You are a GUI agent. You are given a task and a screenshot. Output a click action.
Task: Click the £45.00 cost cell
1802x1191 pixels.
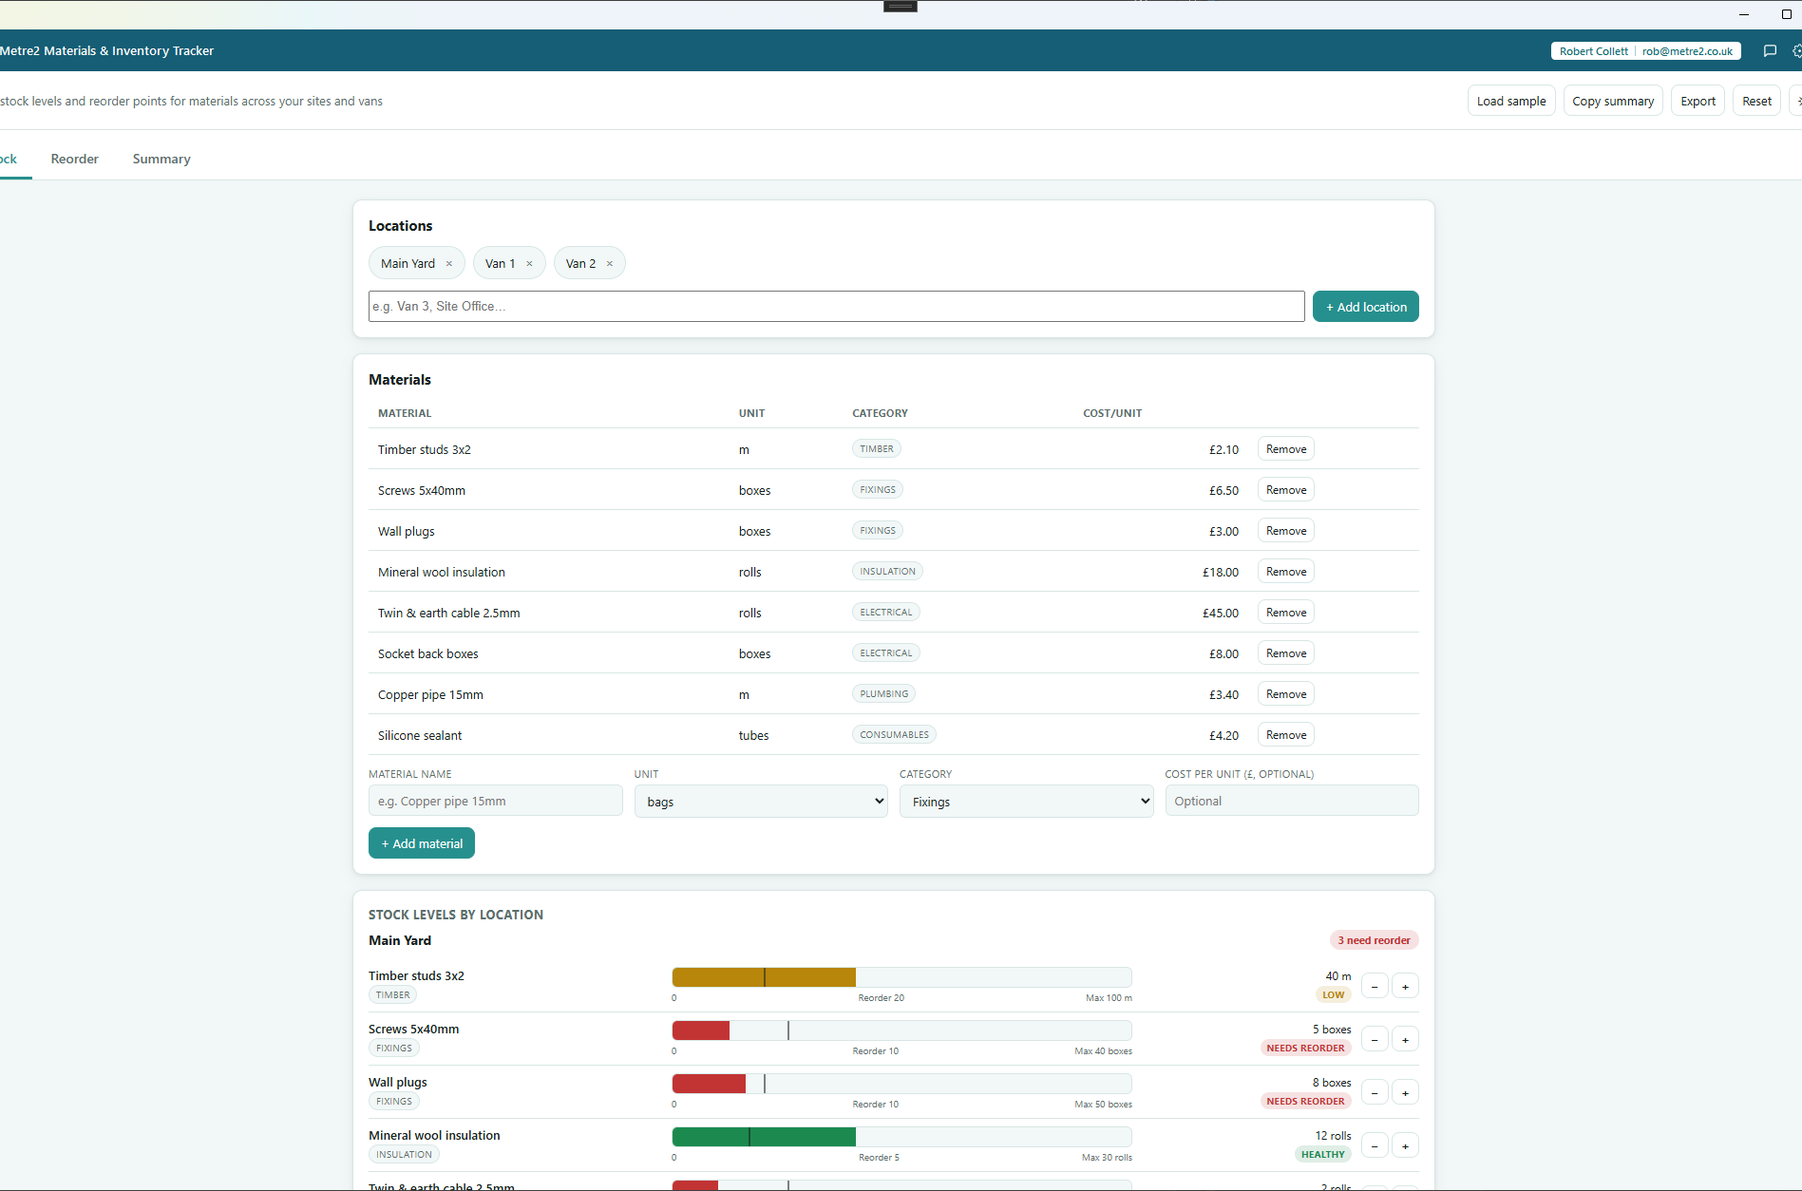click(1220, 613)
